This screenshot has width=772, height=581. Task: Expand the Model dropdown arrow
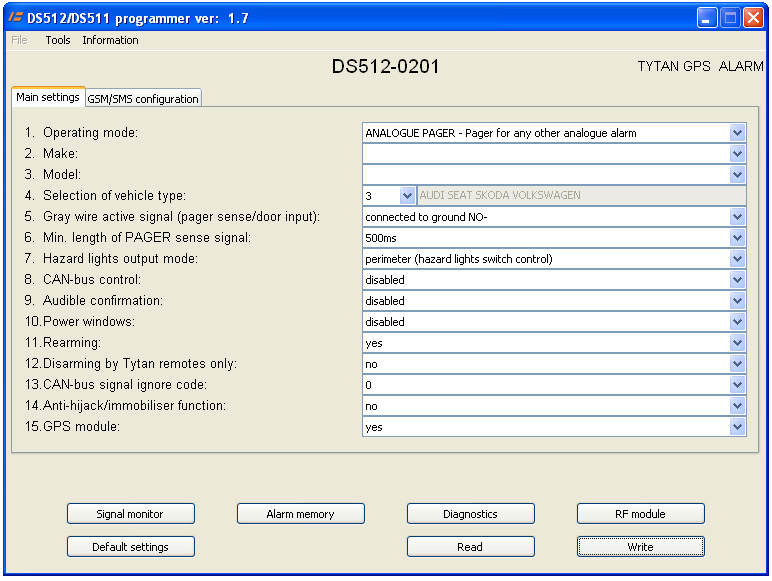(737, 175)
